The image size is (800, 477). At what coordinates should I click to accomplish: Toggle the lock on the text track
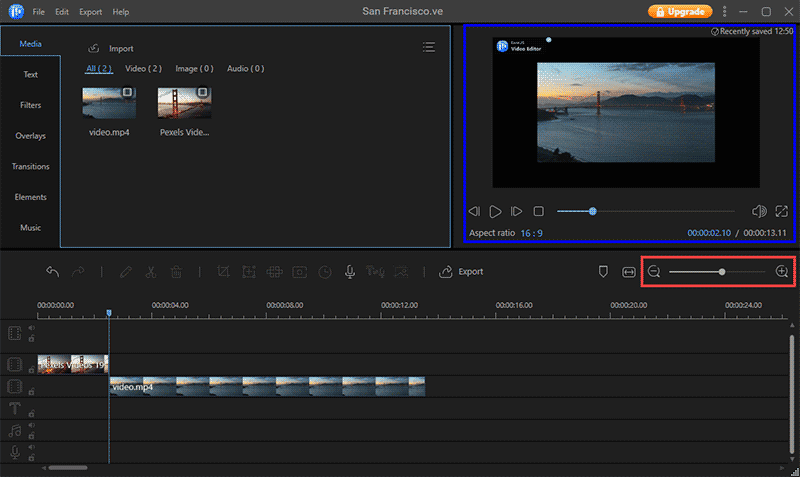pos(32,412)
